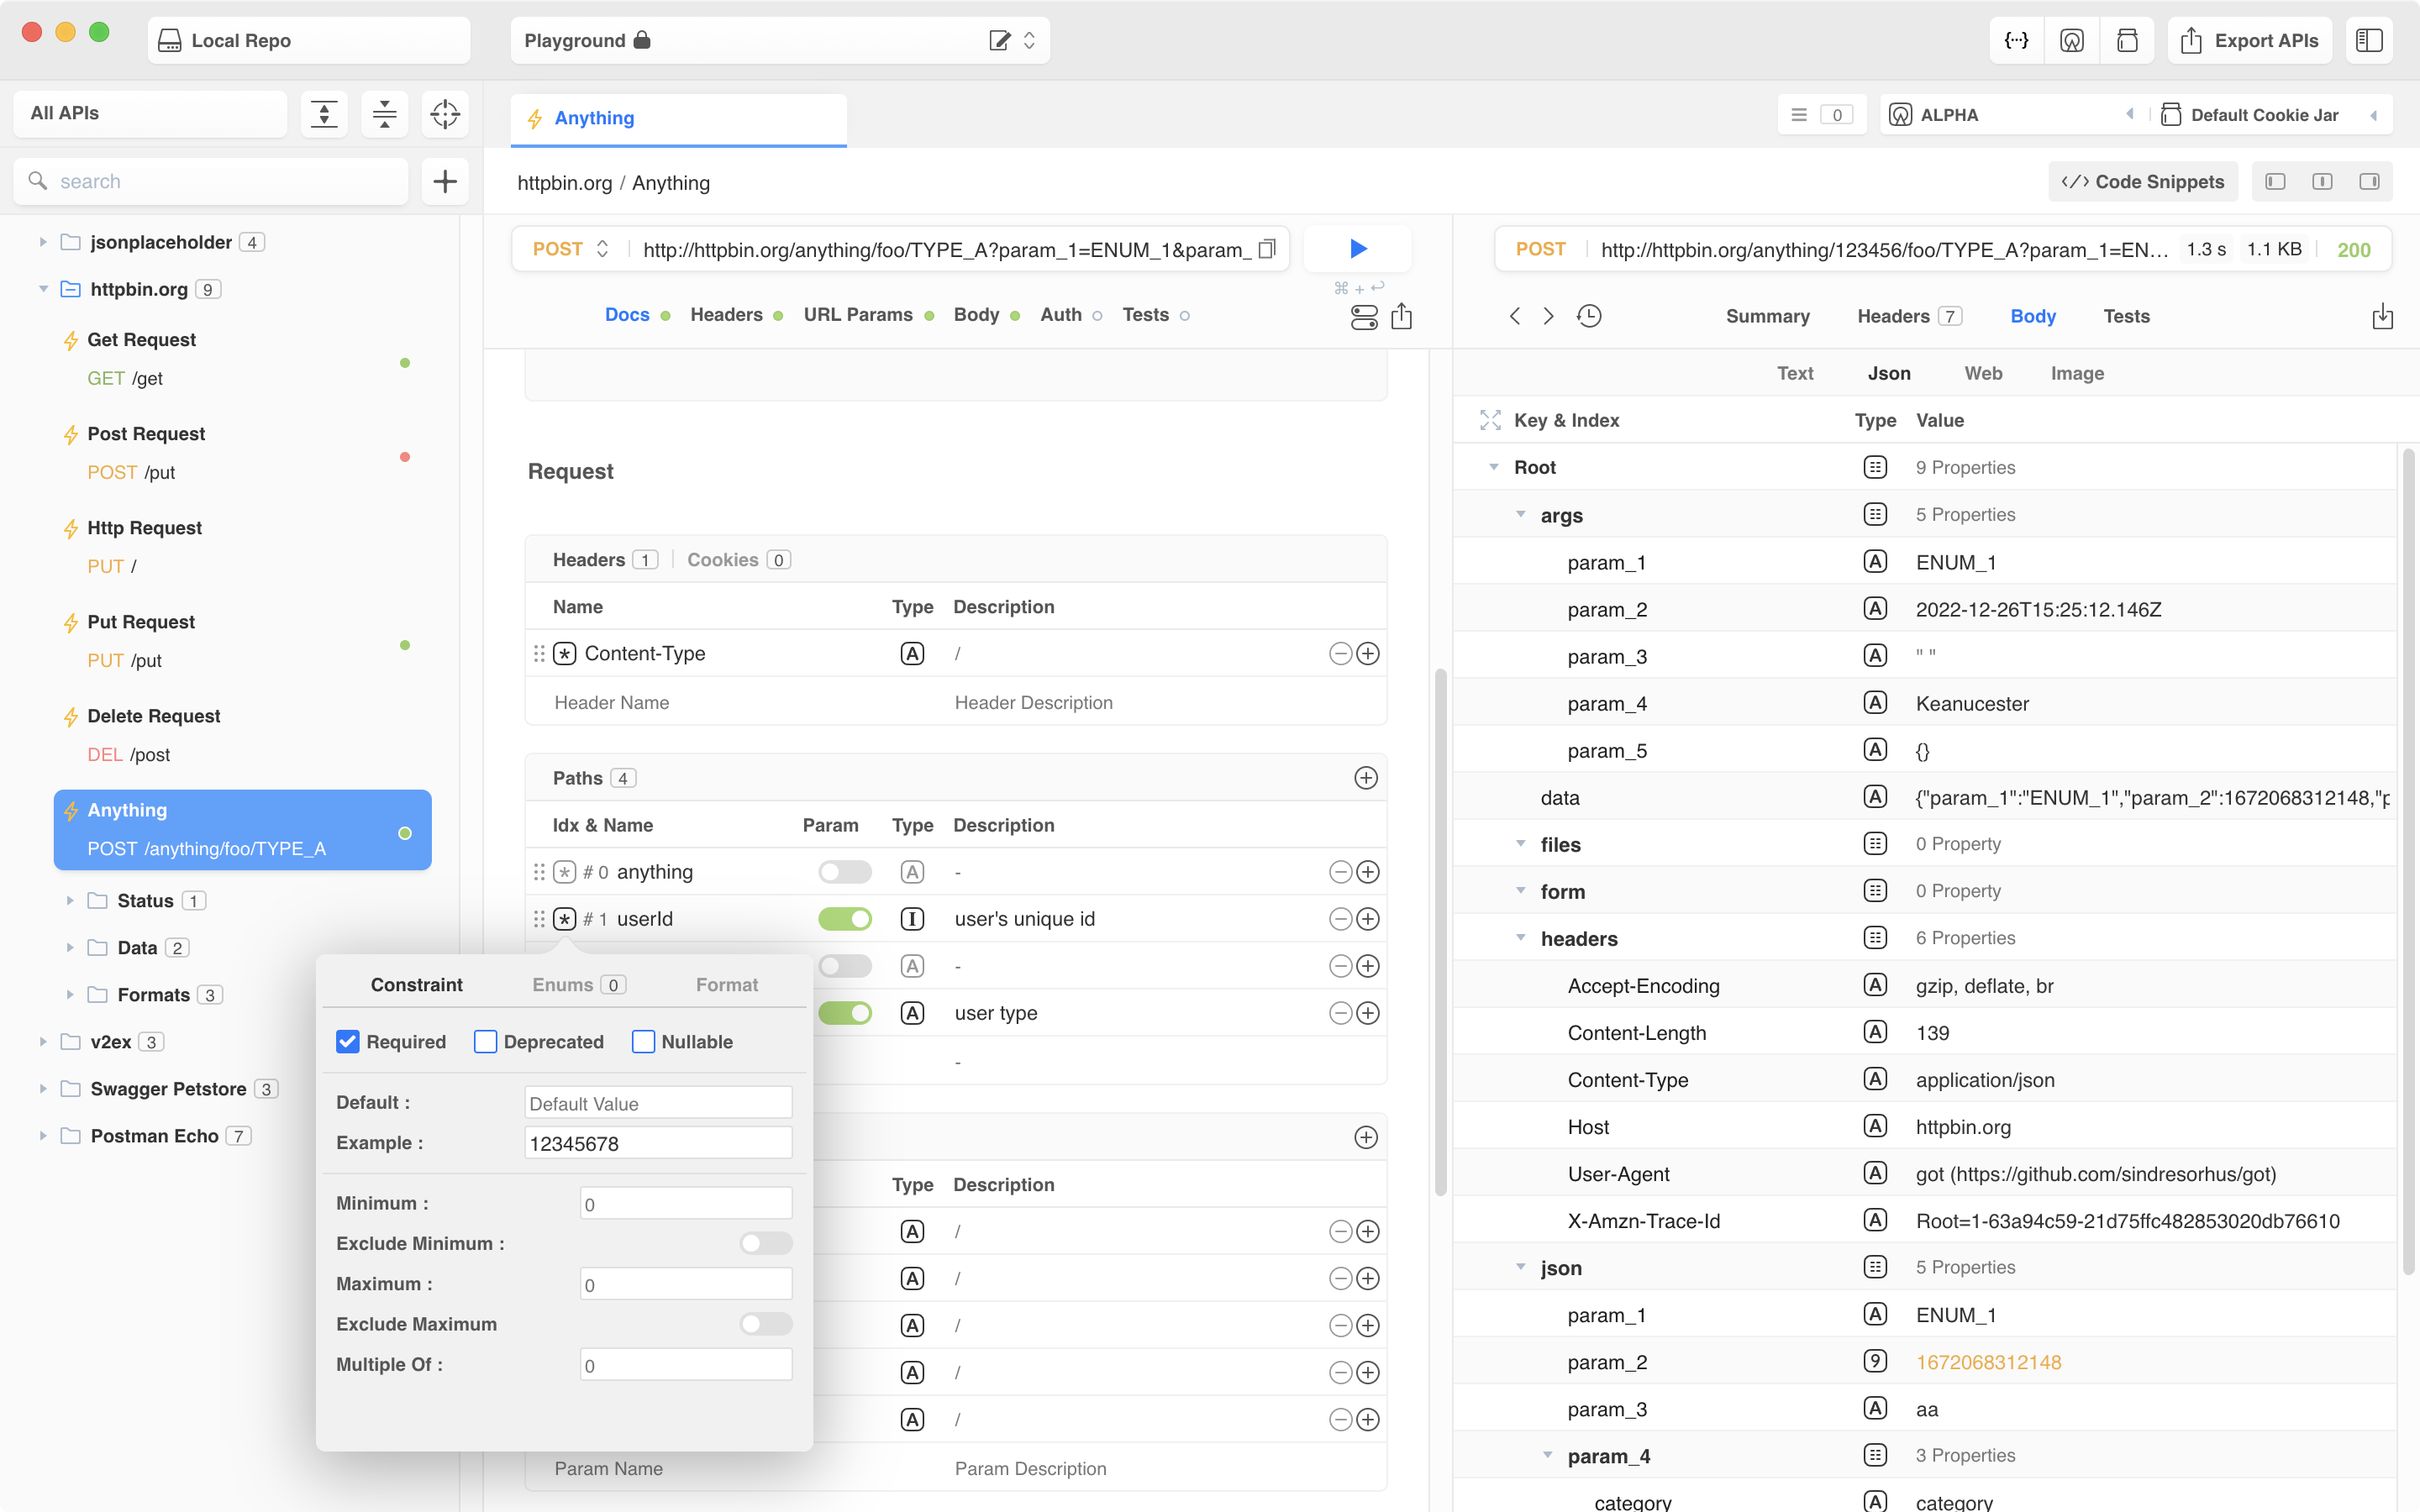Expand the Status folder
This screenshot has height=1512, width=2420.
point(70,900)
